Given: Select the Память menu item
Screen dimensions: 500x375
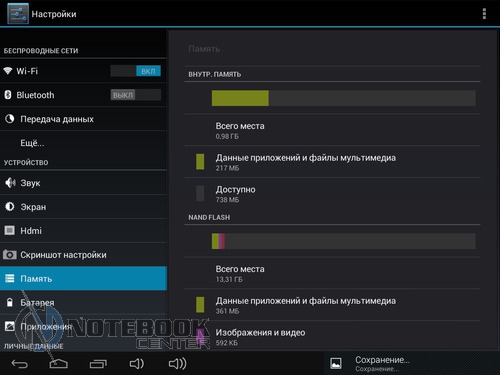Looking at the screenshot, I should click(83, 278).
